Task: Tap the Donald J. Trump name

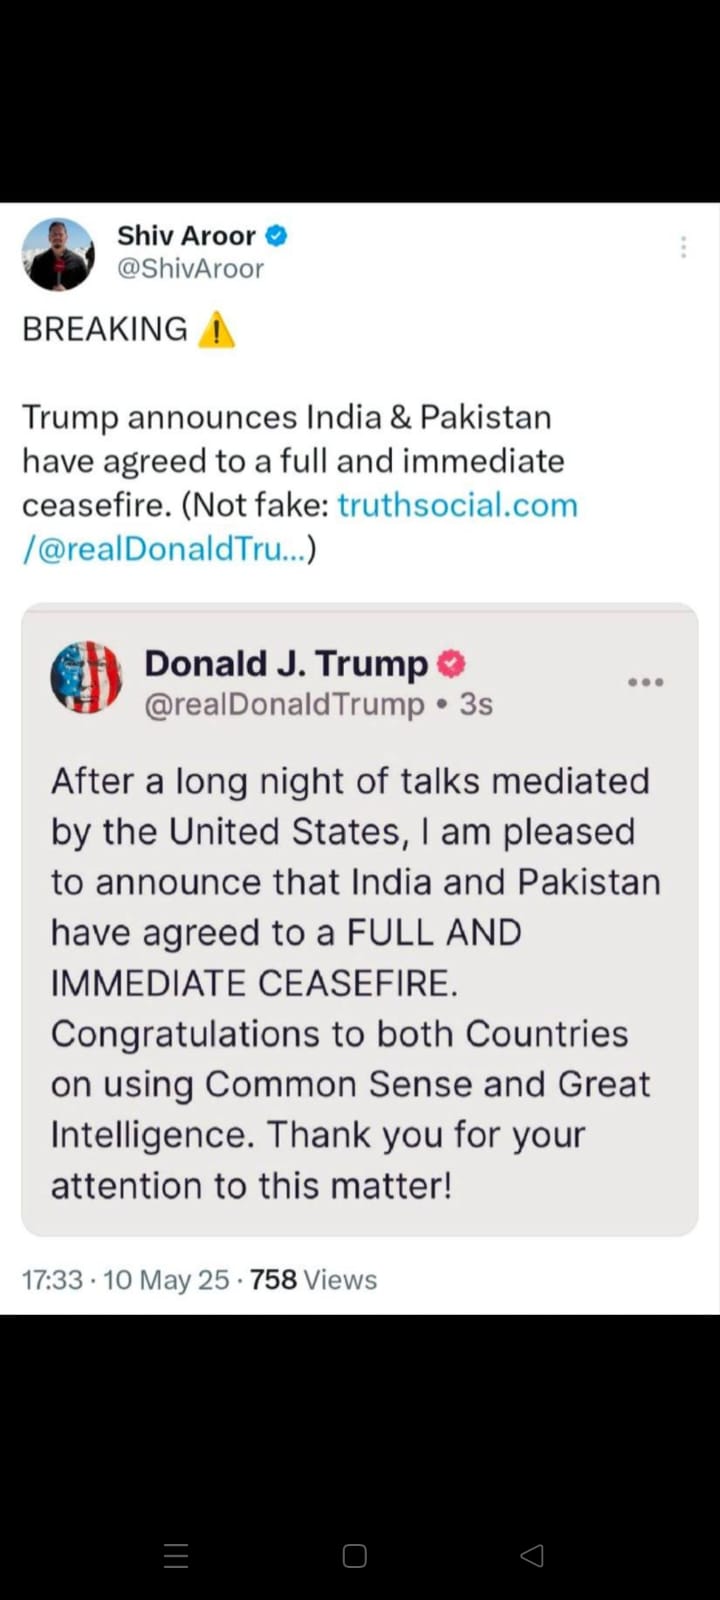Action: pos(286,663)
